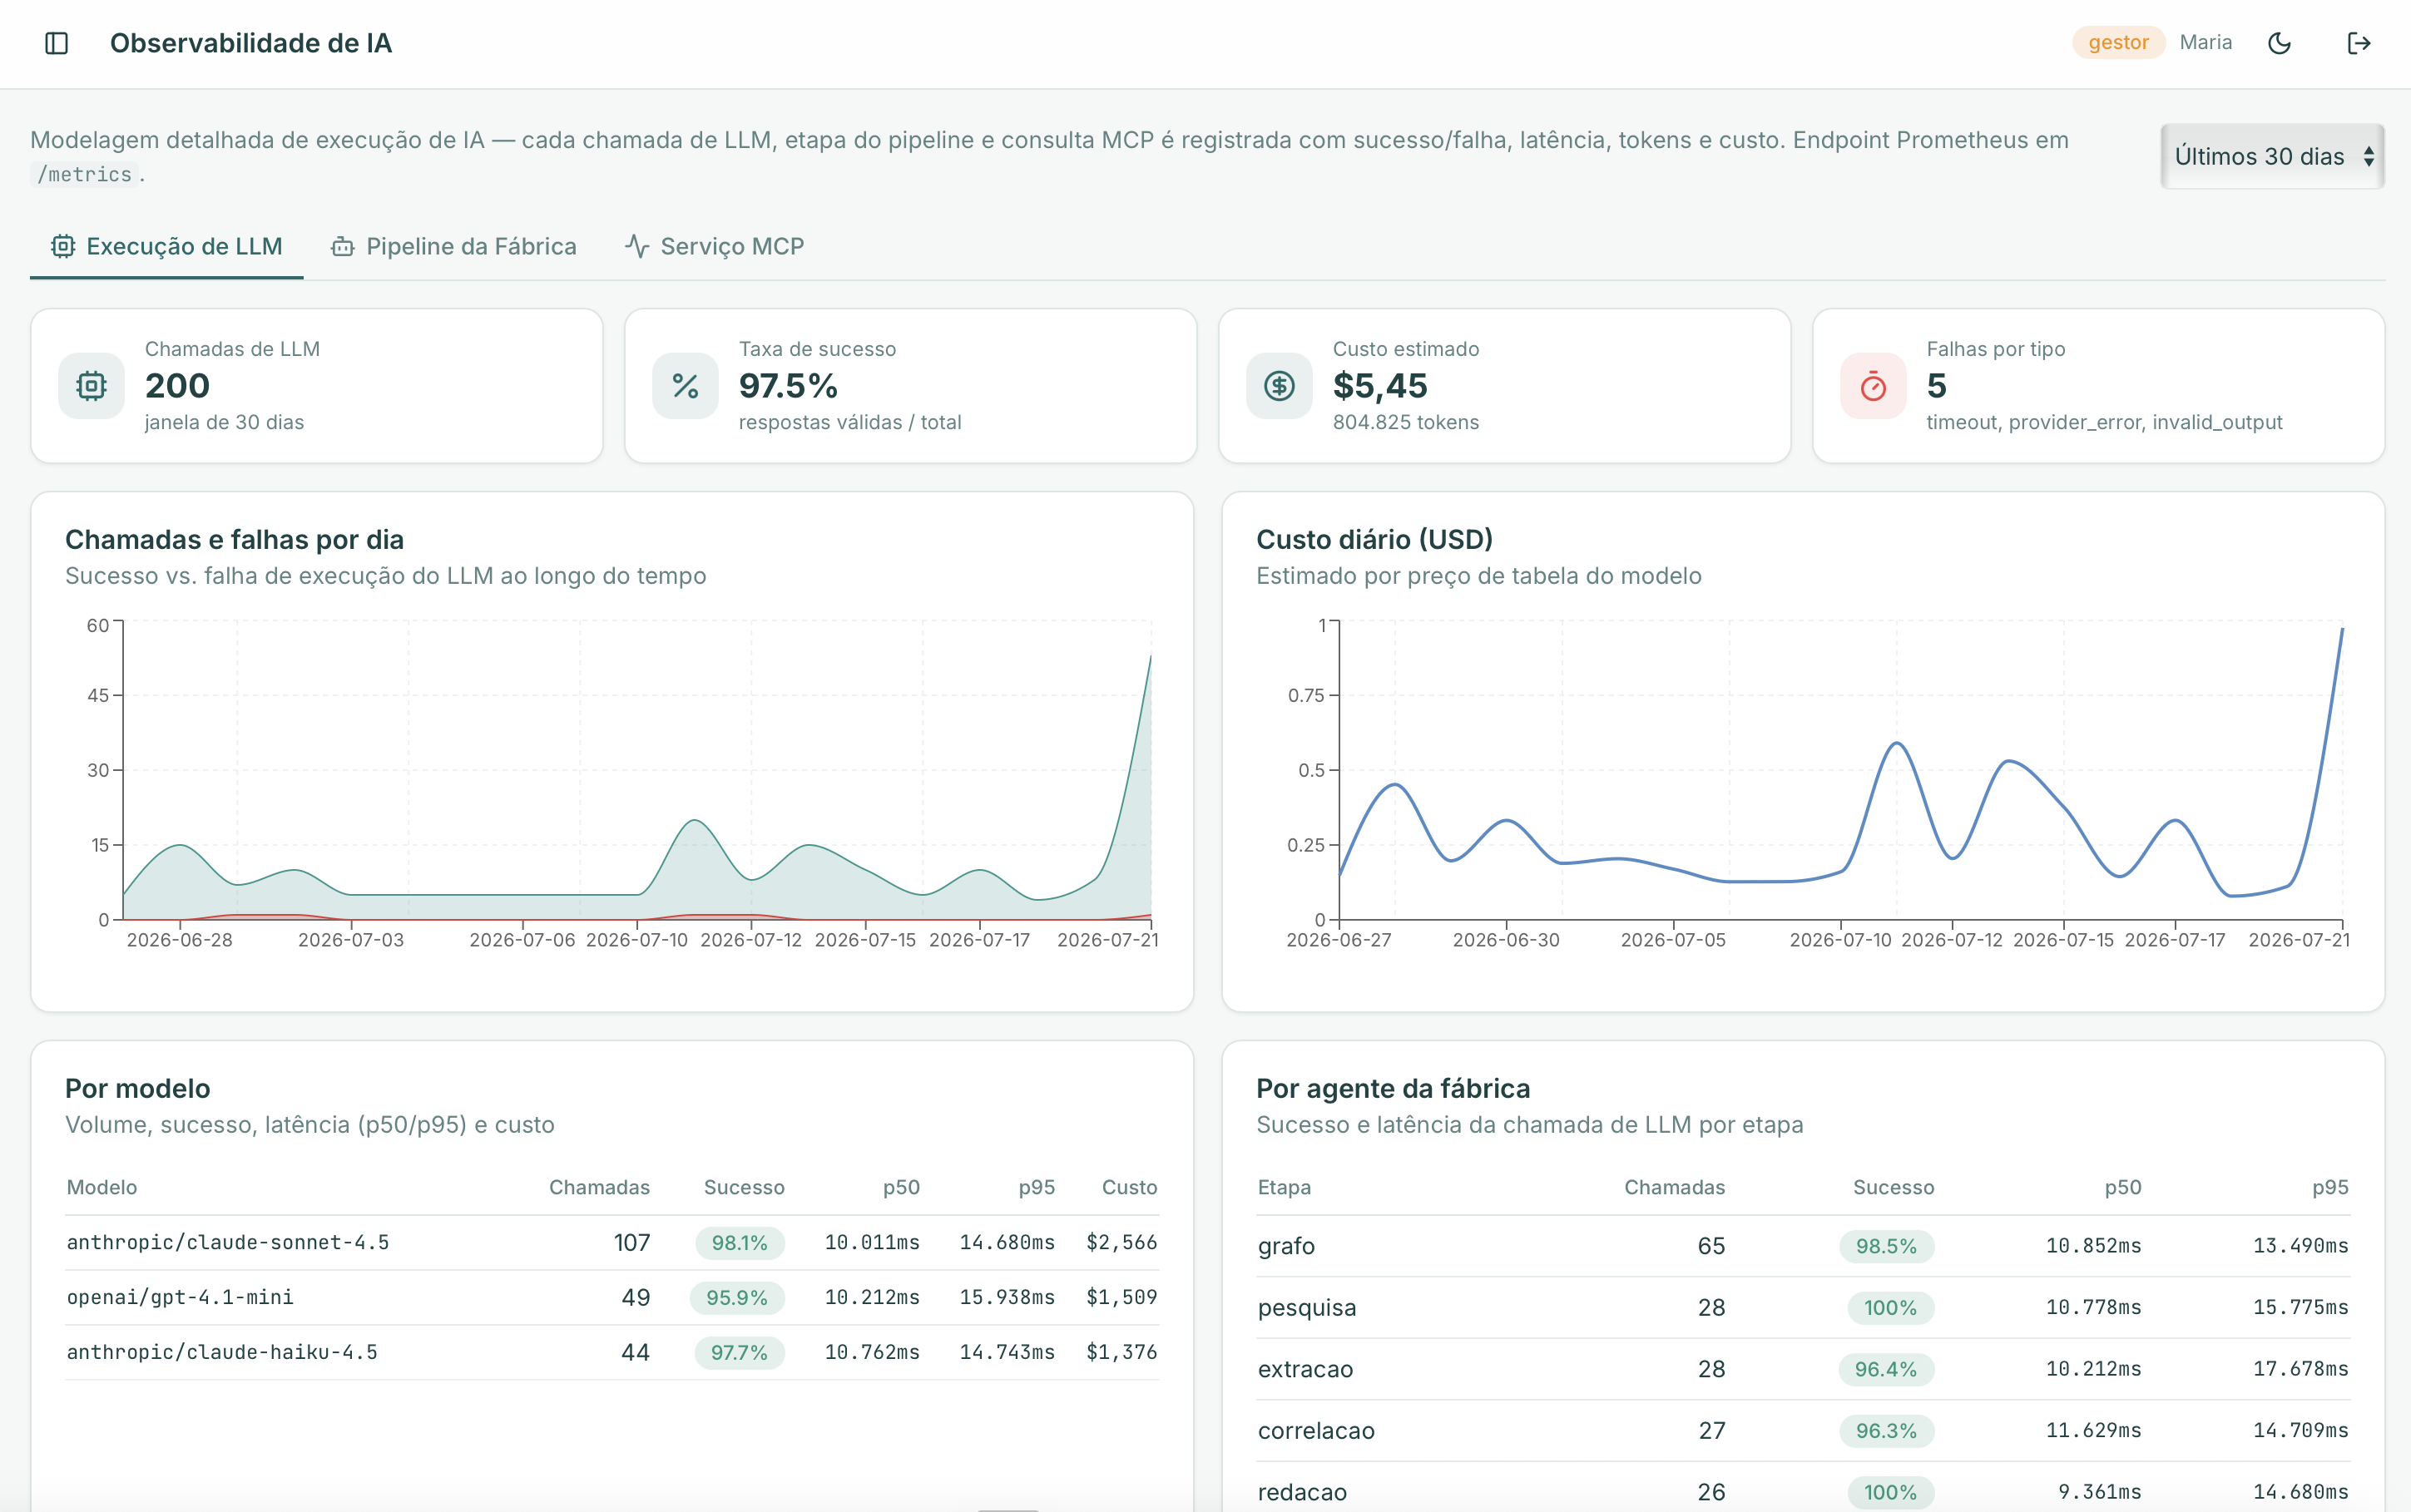
Task: Click the 97.7% success badge
Action: point(739,1353)
